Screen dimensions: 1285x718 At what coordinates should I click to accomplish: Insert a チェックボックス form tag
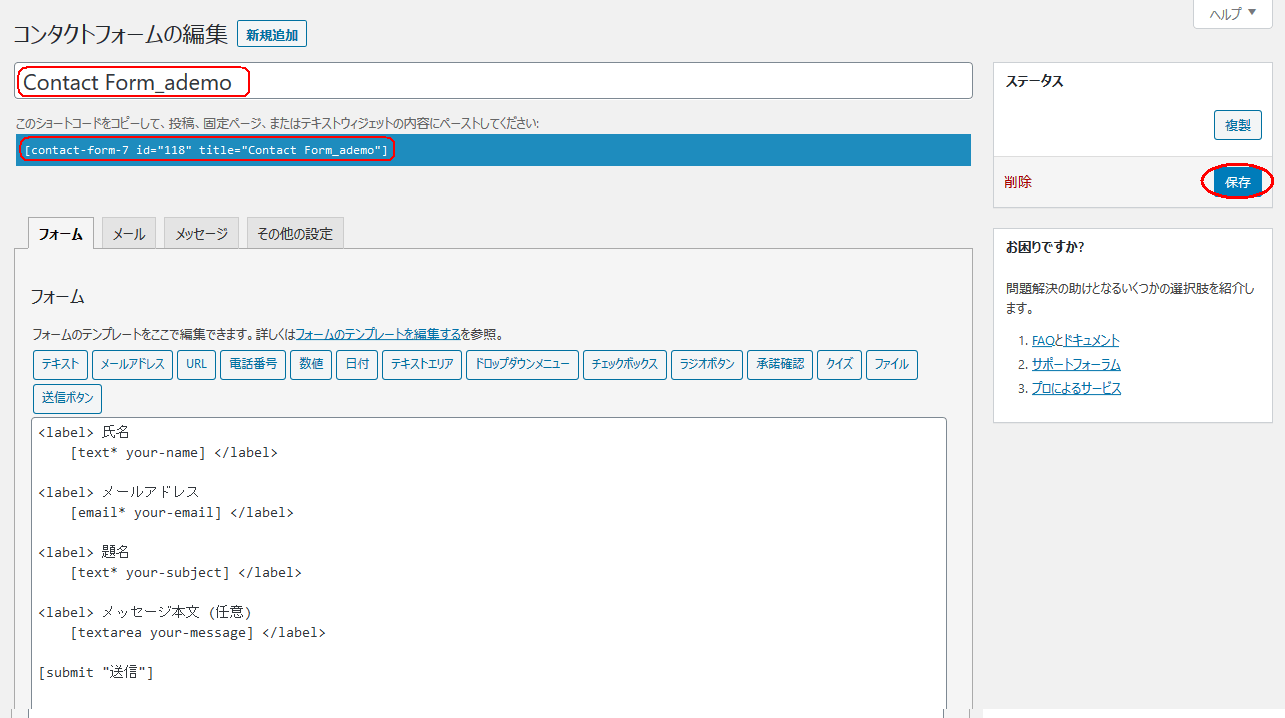625,364
